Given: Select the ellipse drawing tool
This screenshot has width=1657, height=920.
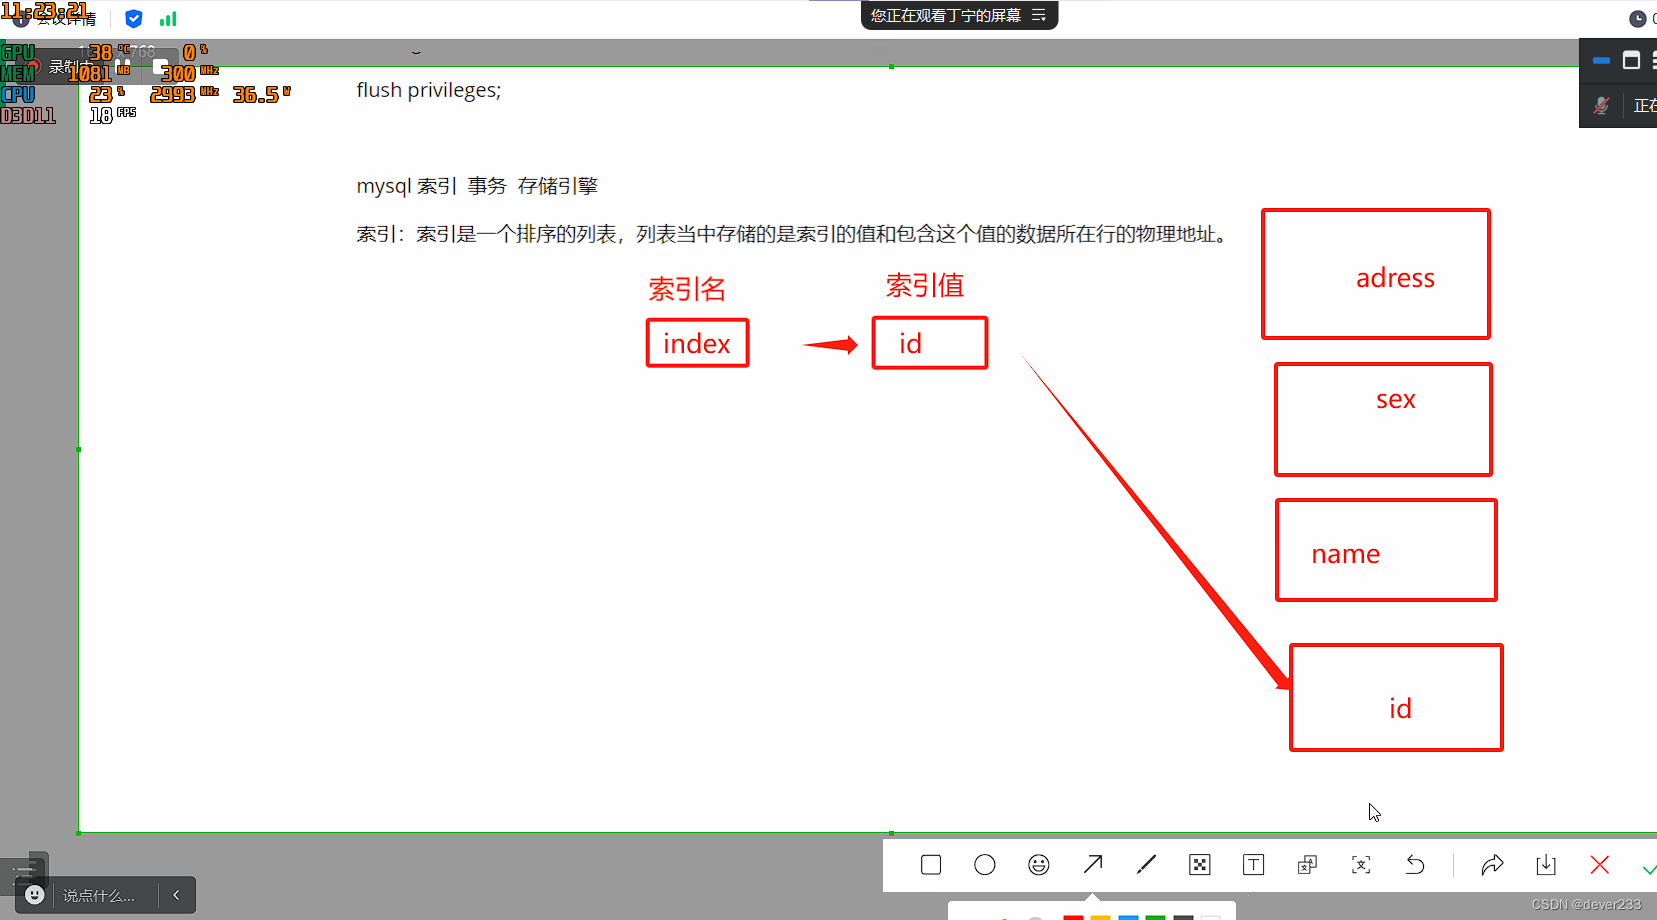Looking at the screenshot, I should pos(985,865).
